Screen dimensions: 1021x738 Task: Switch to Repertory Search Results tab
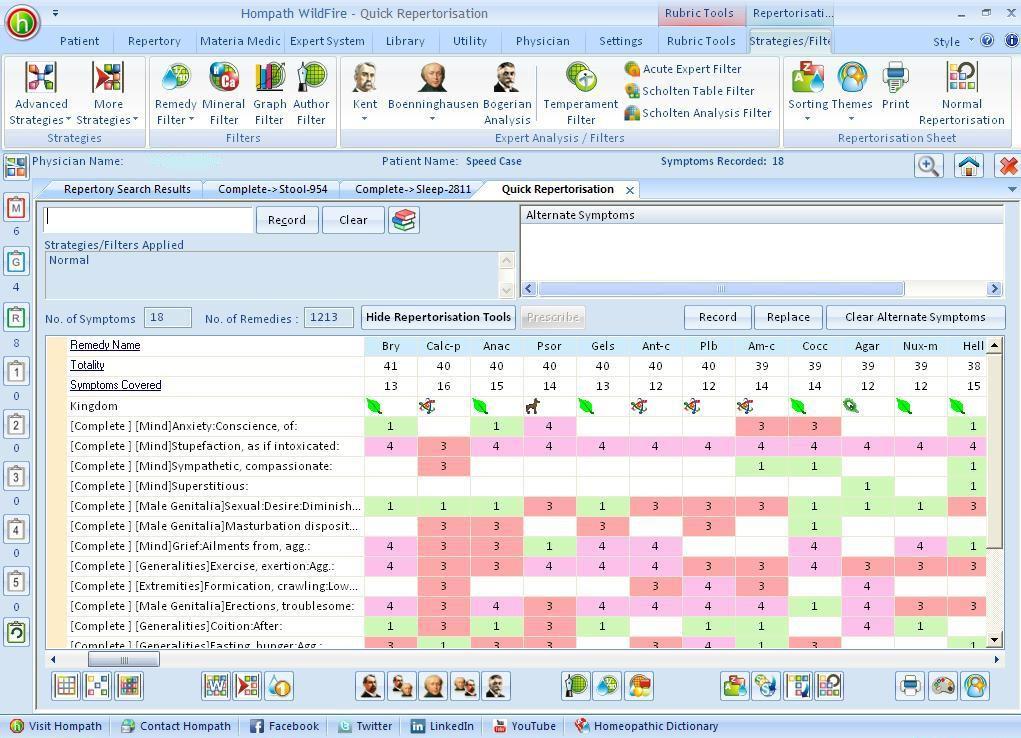click(127, 189)
